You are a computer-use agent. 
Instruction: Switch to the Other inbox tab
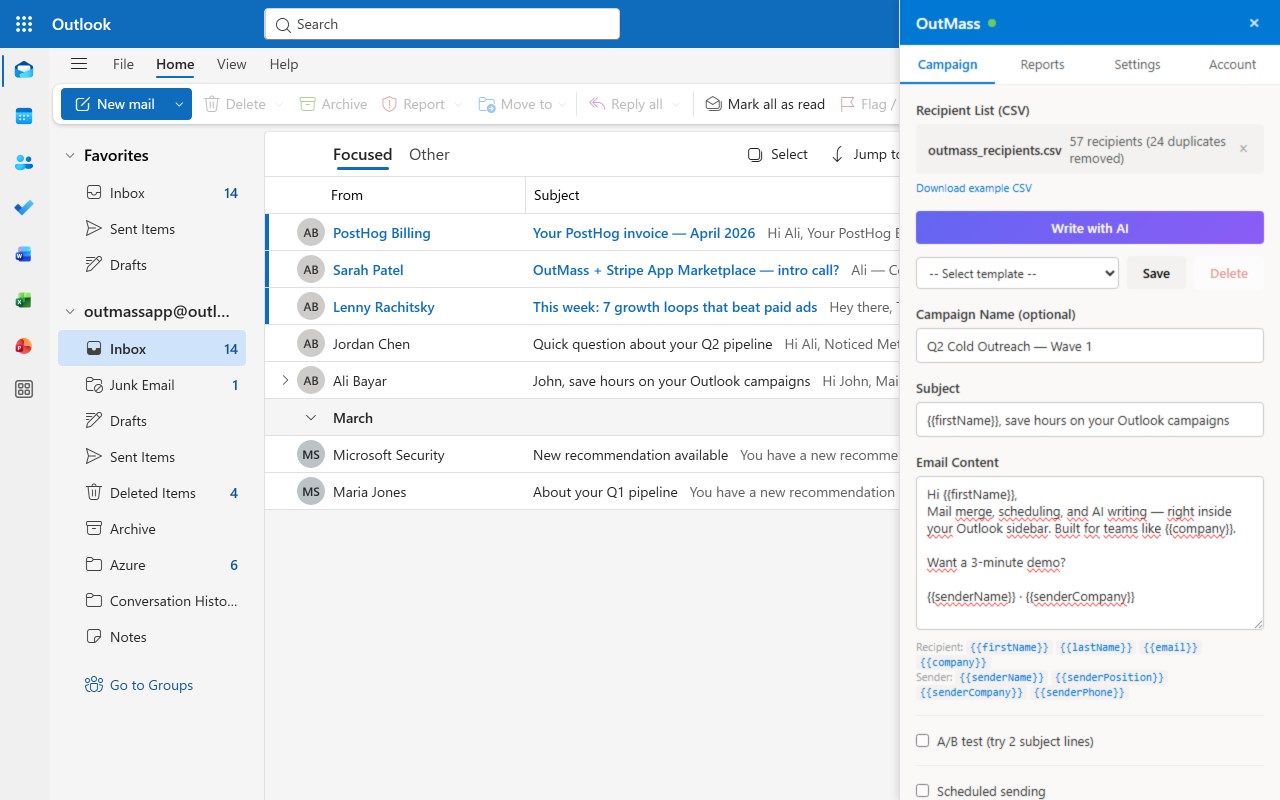(429, 154)
